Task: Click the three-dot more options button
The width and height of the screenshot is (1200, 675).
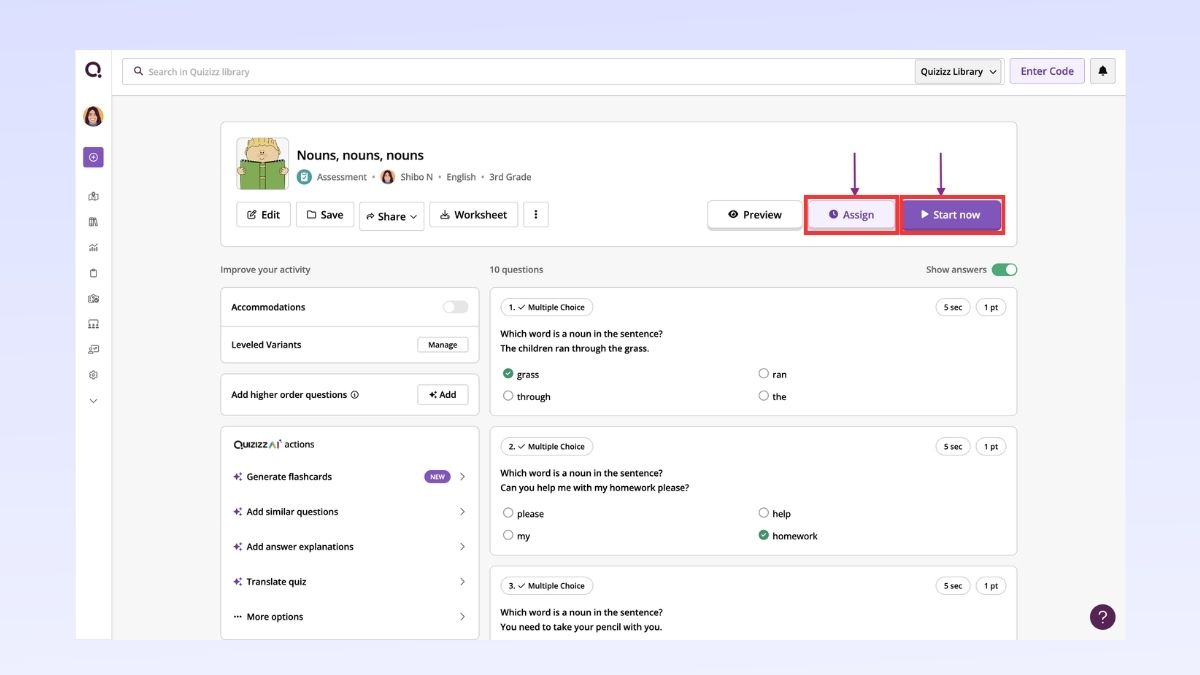Action: [x=536, y=215]
